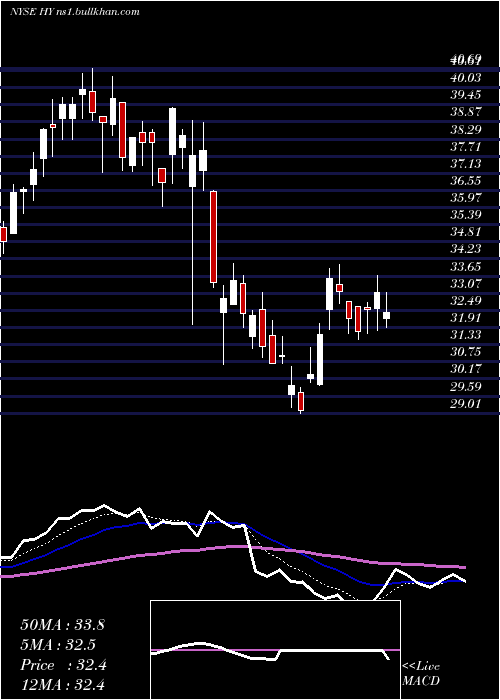Click the 30.75 price axis label
Viewport: 500px width, 700px height.
(x=466, y=352)
